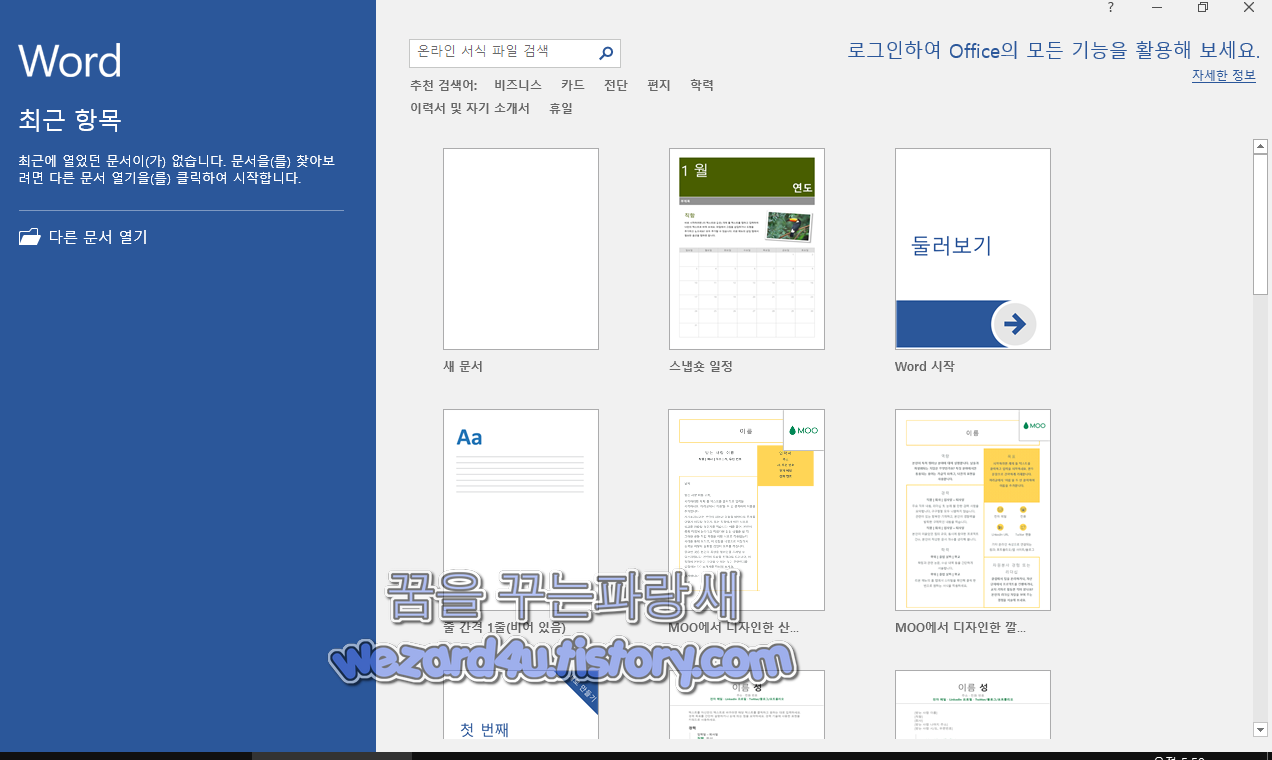
Task: Open the Help question mark icon
Action: tap(1110, 8)
